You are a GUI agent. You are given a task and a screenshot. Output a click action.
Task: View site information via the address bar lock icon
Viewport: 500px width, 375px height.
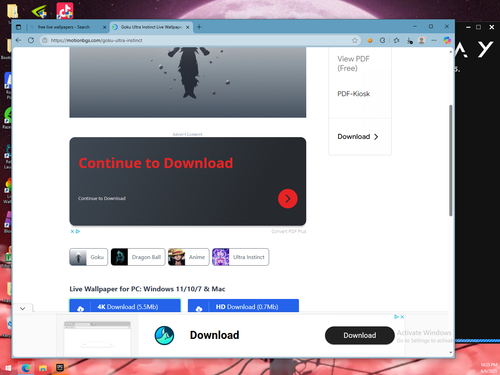click(x=45, y=40)
